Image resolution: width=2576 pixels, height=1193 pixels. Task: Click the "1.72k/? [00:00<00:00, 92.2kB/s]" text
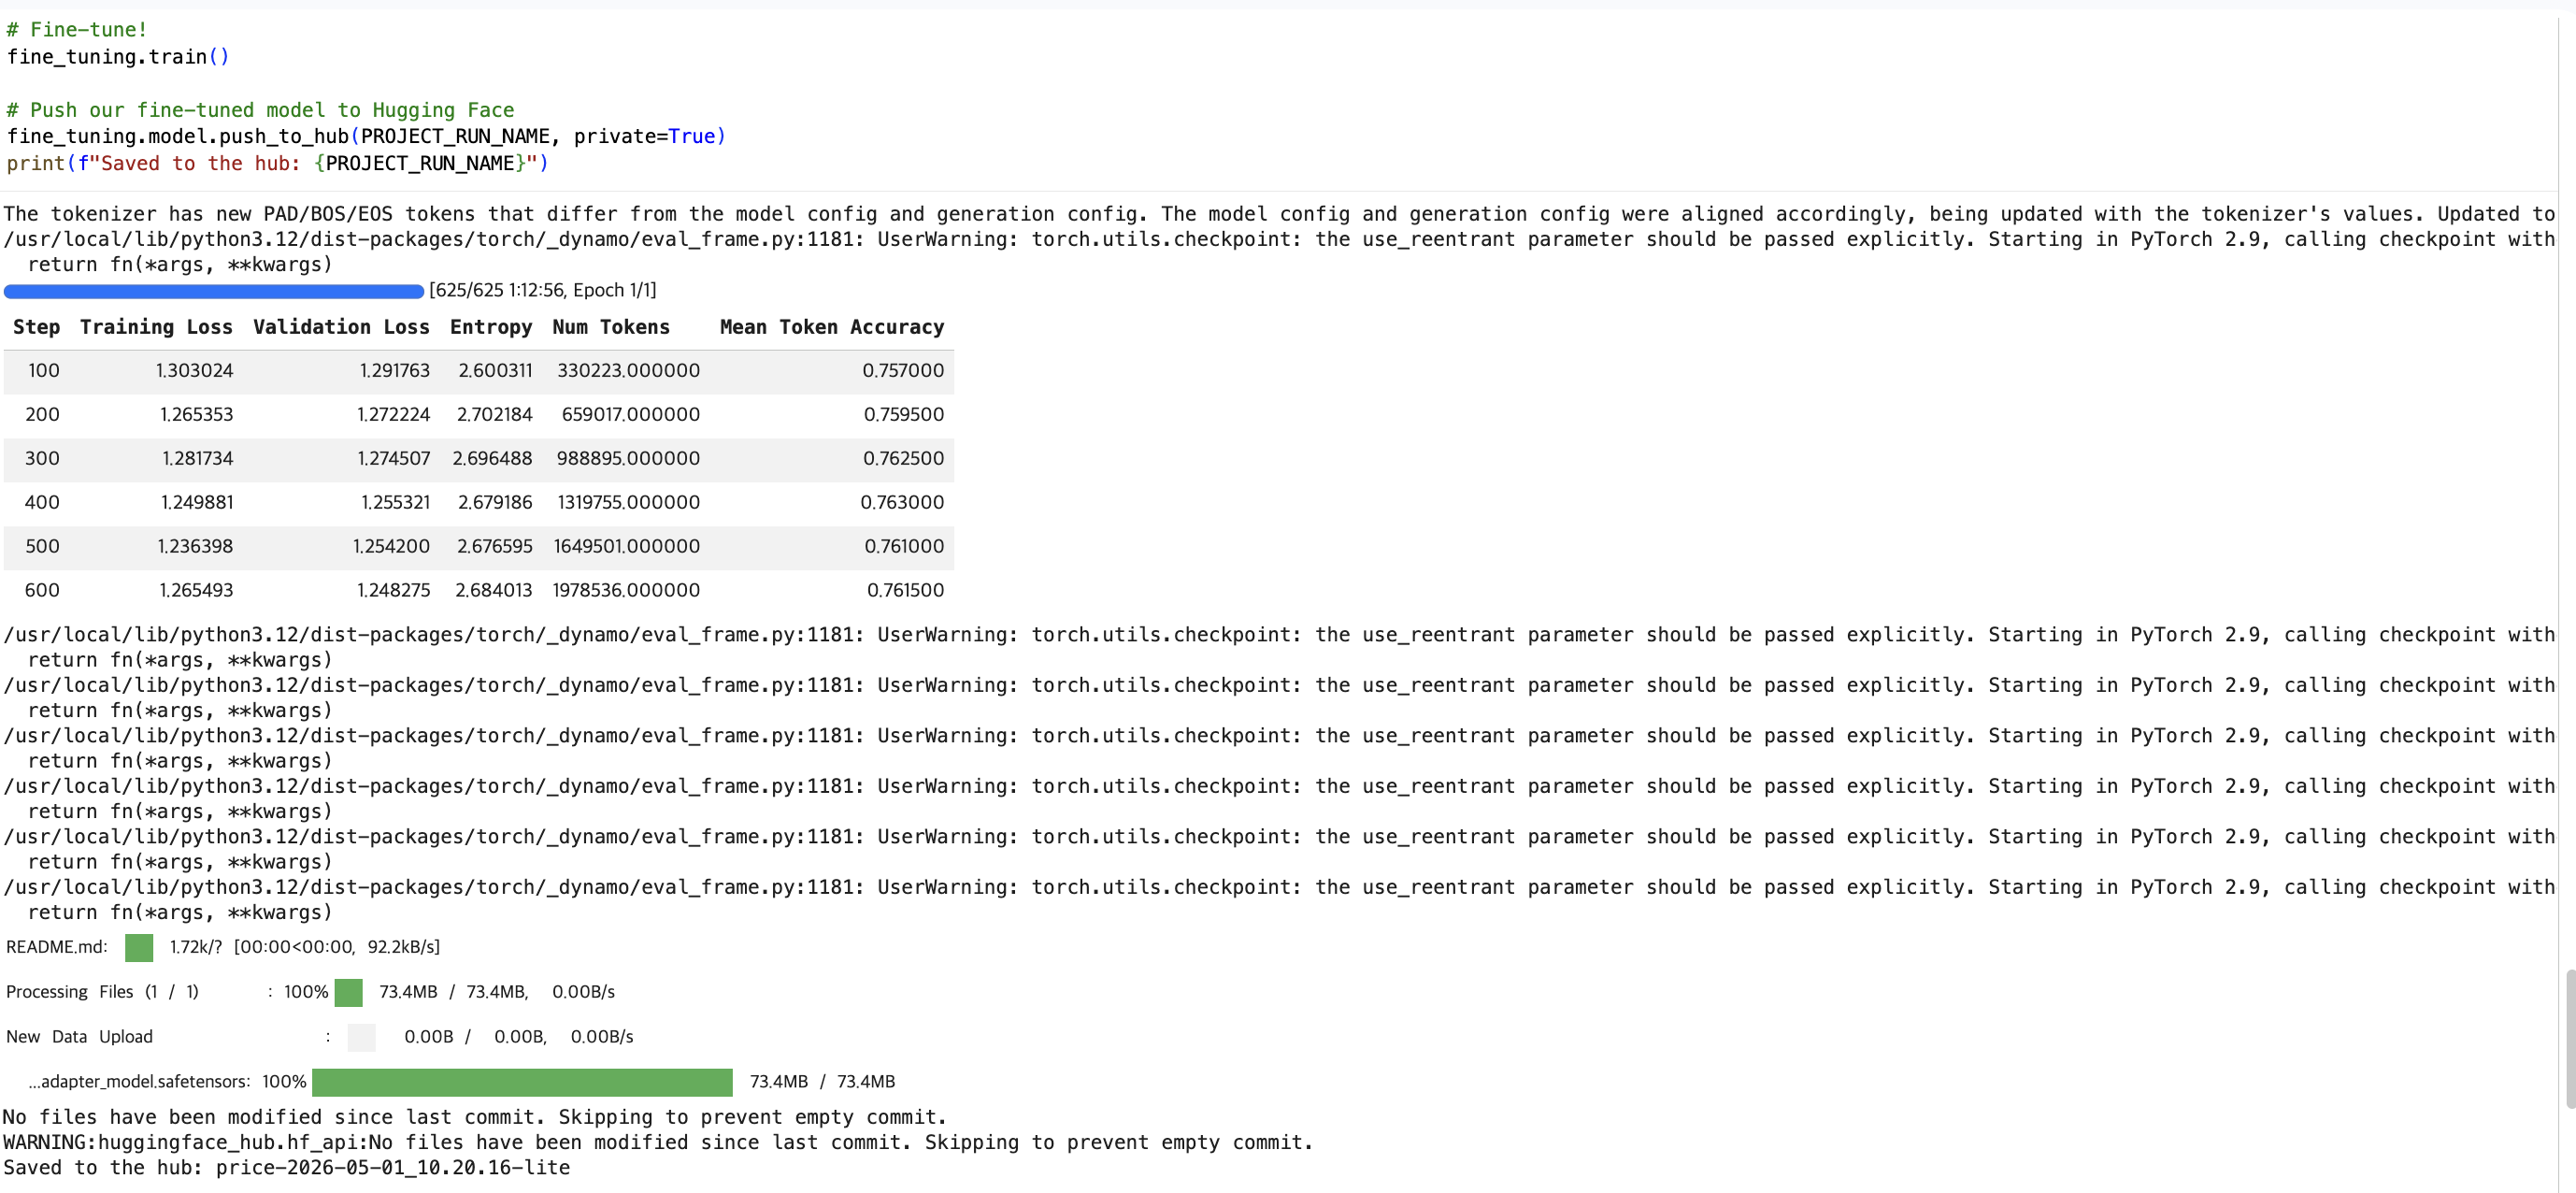305,947
